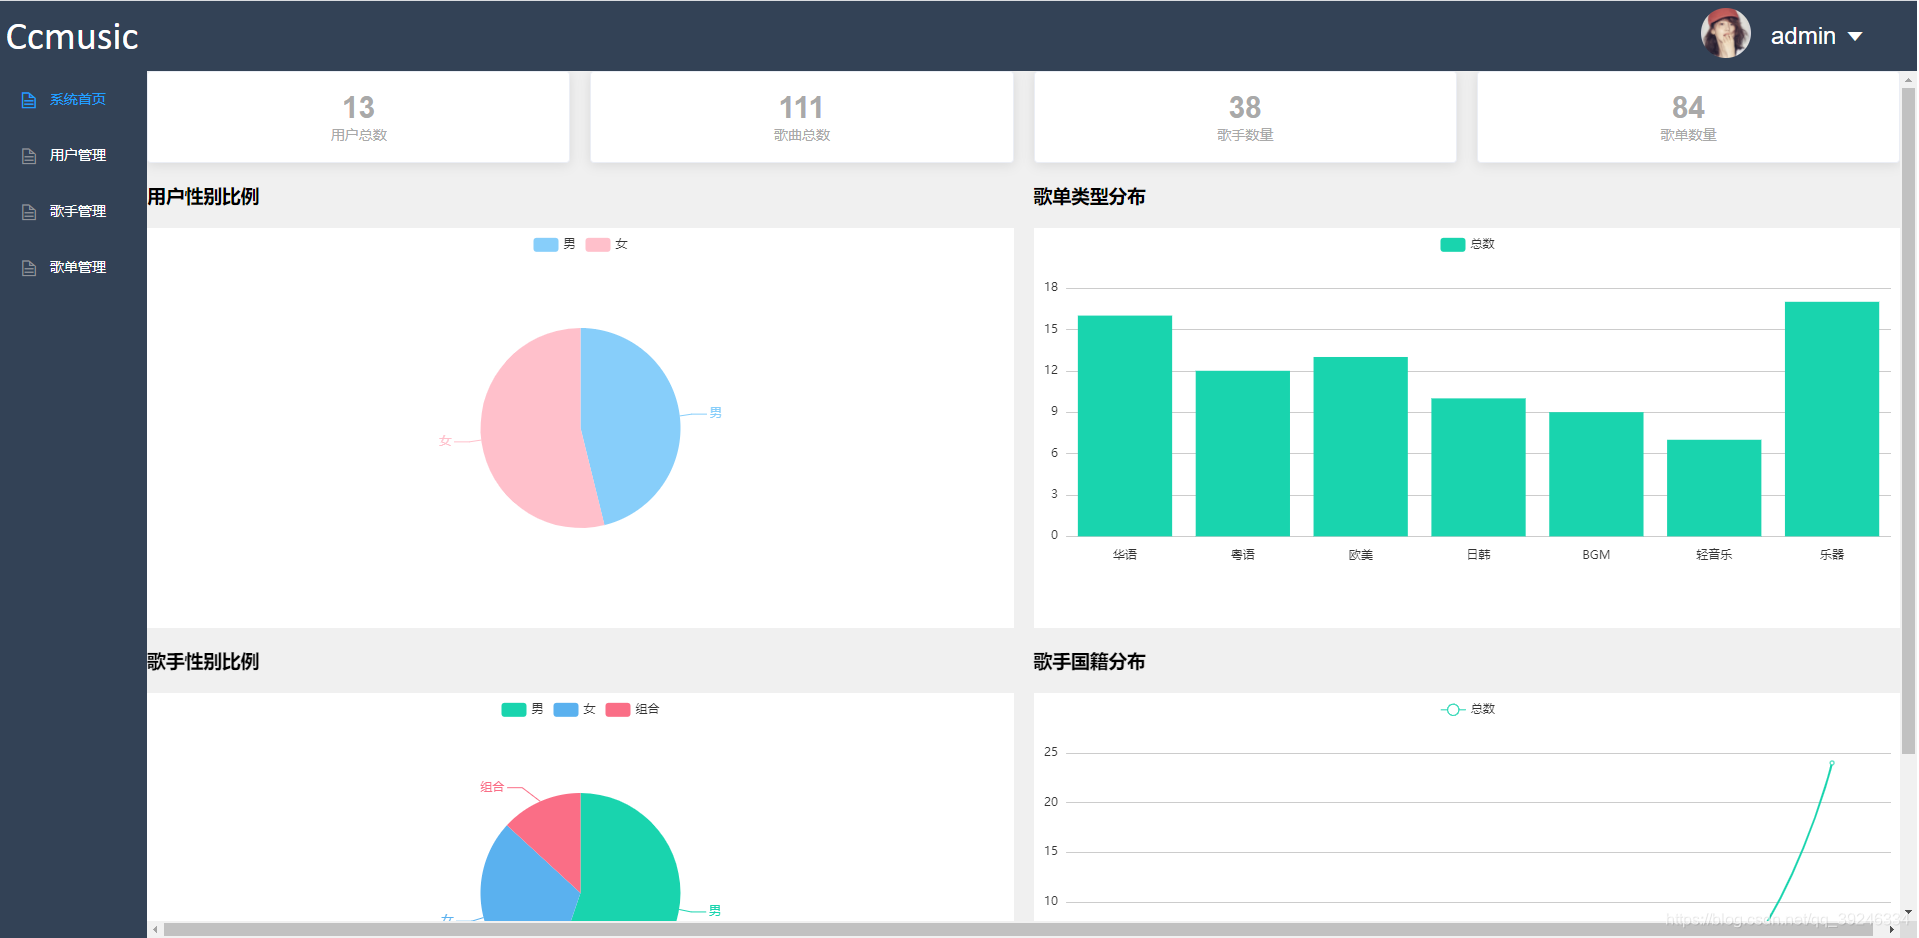The height and width of the screenshot is (938, 1919).
Task: Toggle green 男 legend in singer gender chart
Action: [x=522, y=709]
